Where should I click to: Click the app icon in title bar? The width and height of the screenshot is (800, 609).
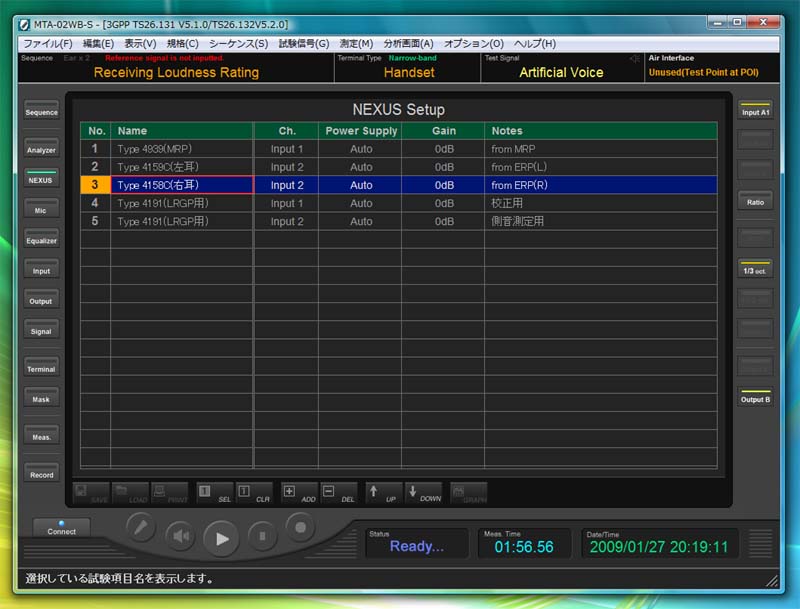pyautogui.click(x=24, y=24)
